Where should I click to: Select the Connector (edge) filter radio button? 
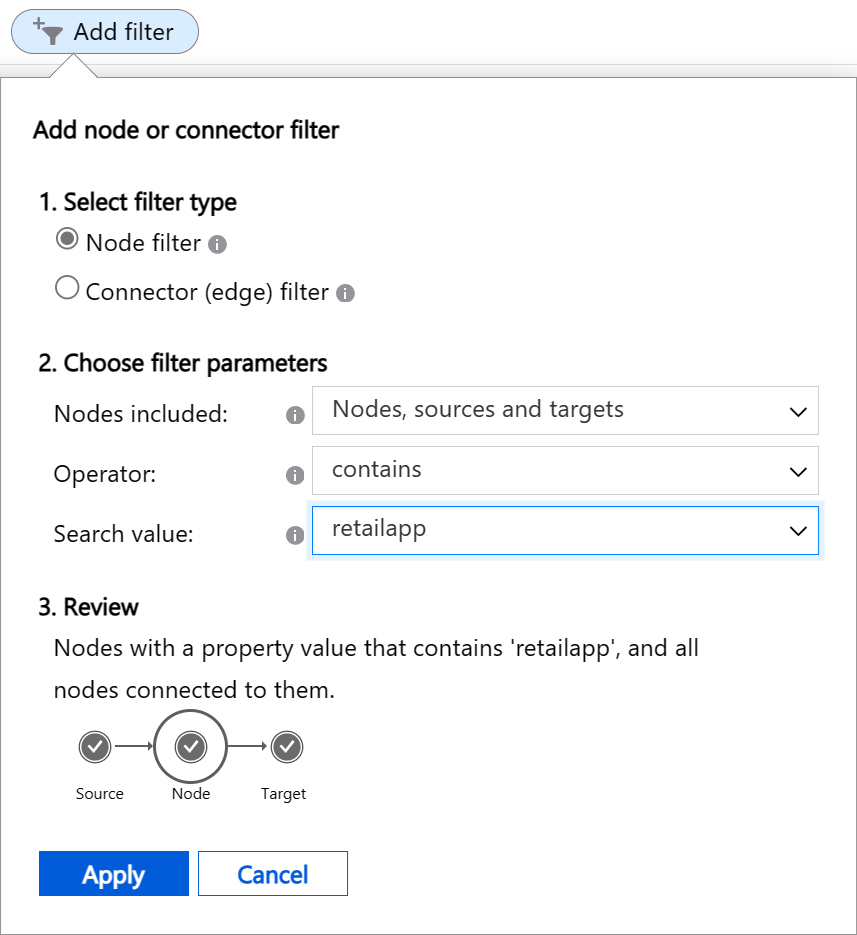(67, 289)
